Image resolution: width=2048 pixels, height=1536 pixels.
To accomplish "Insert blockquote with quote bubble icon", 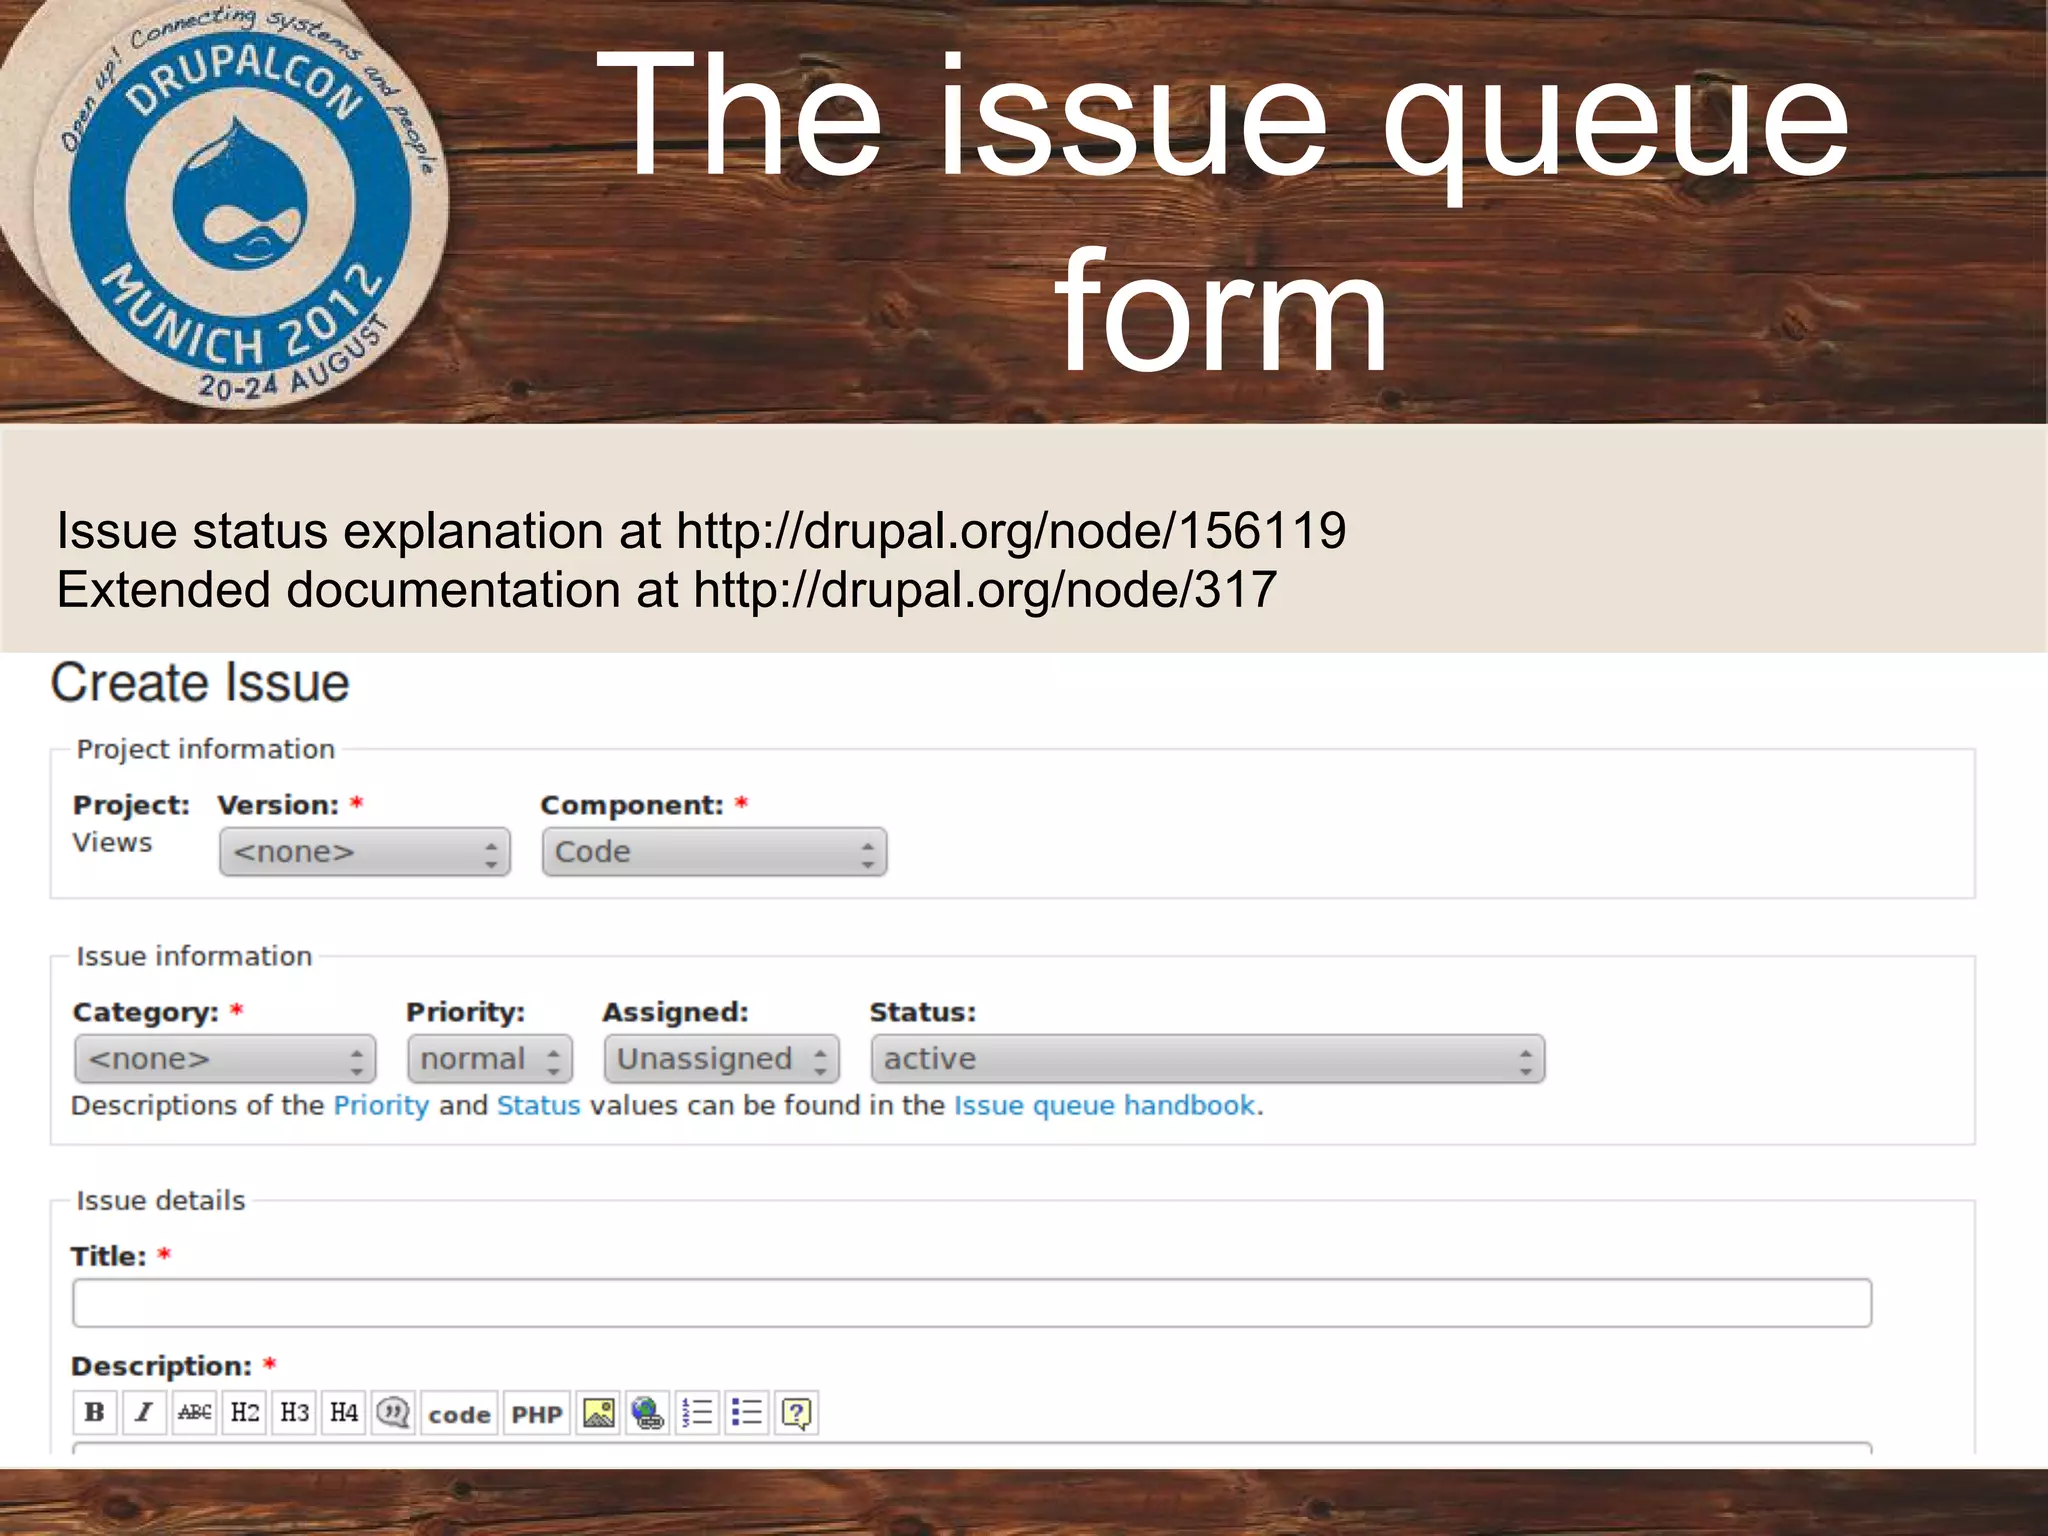I will click(x=393, y=1412).
